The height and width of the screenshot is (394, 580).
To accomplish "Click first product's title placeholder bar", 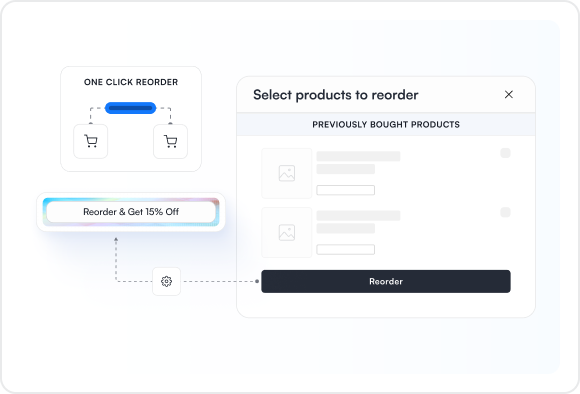I will click(358, 156).
